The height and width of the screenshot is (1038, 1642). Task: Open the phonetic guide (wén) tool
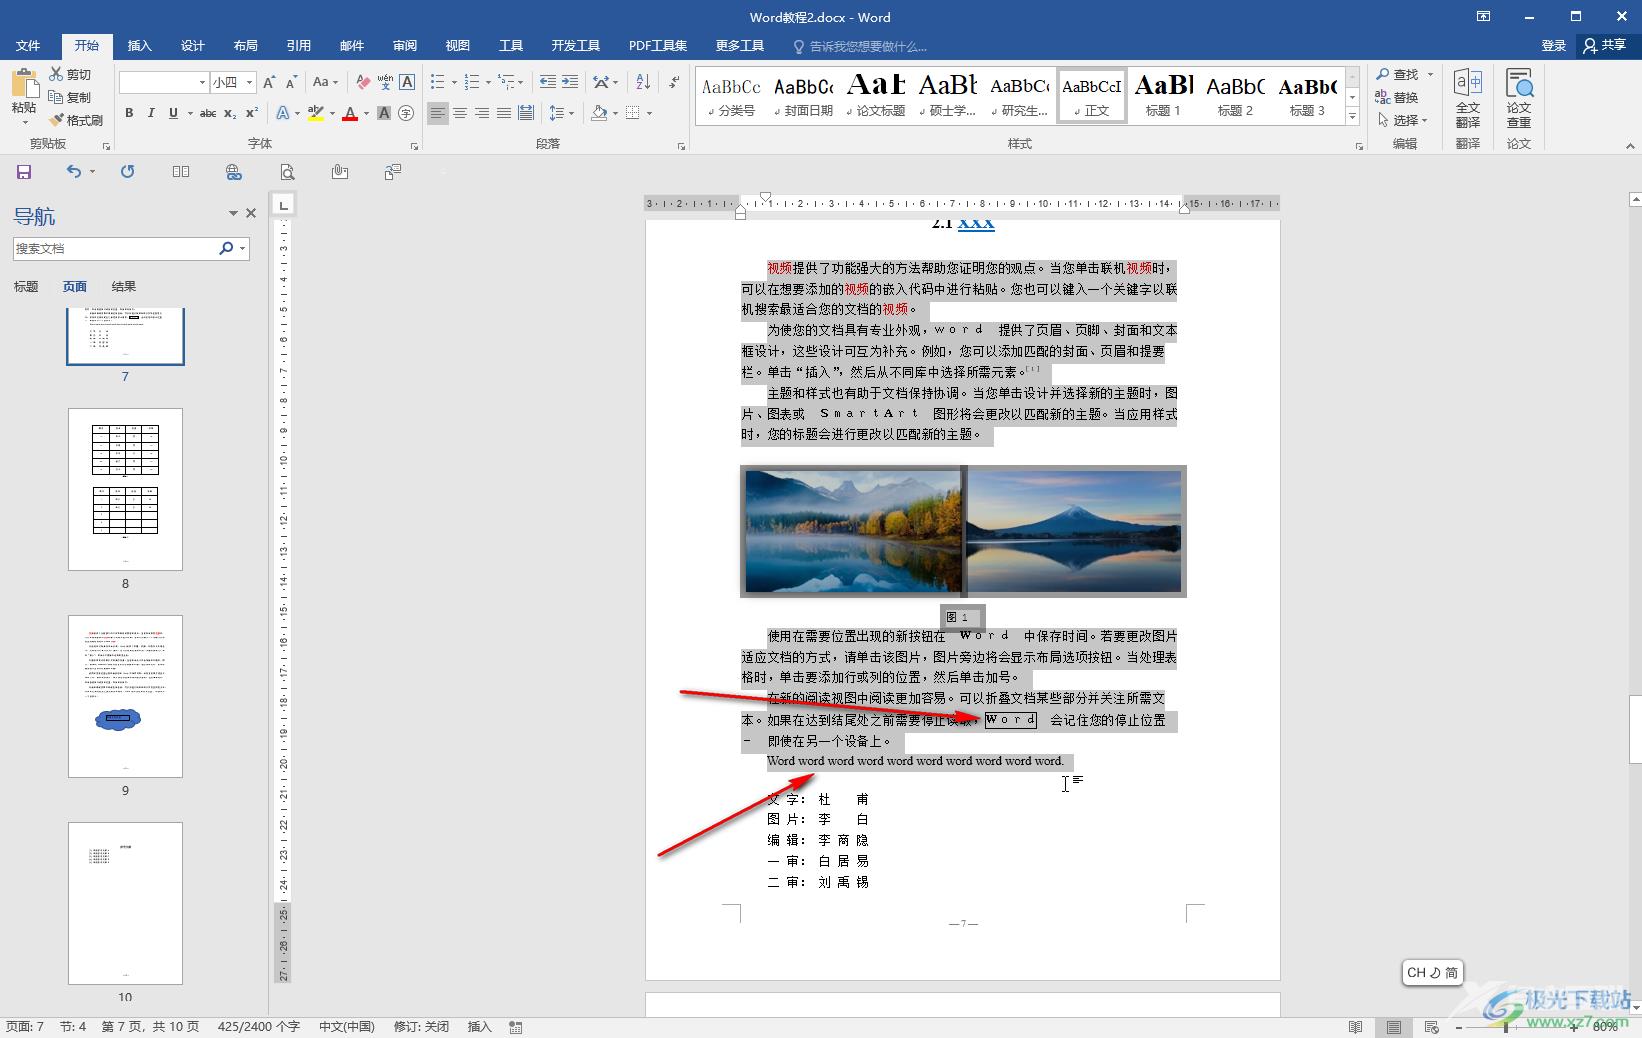tap(385, 82)
